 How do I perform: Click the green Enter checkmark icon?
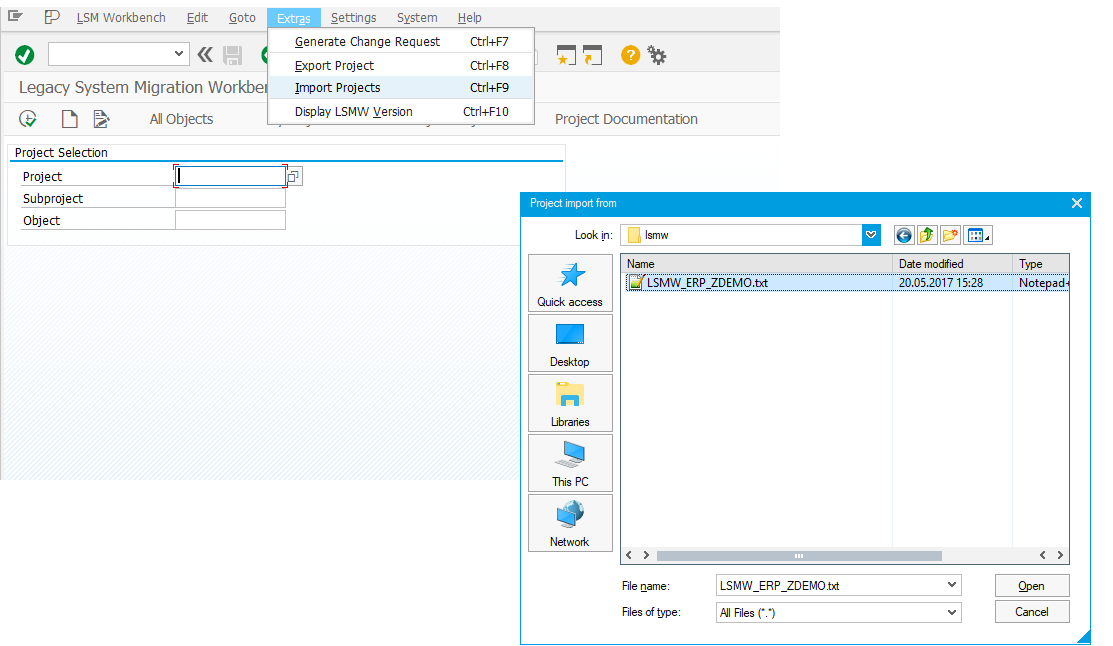coord(25,55)
